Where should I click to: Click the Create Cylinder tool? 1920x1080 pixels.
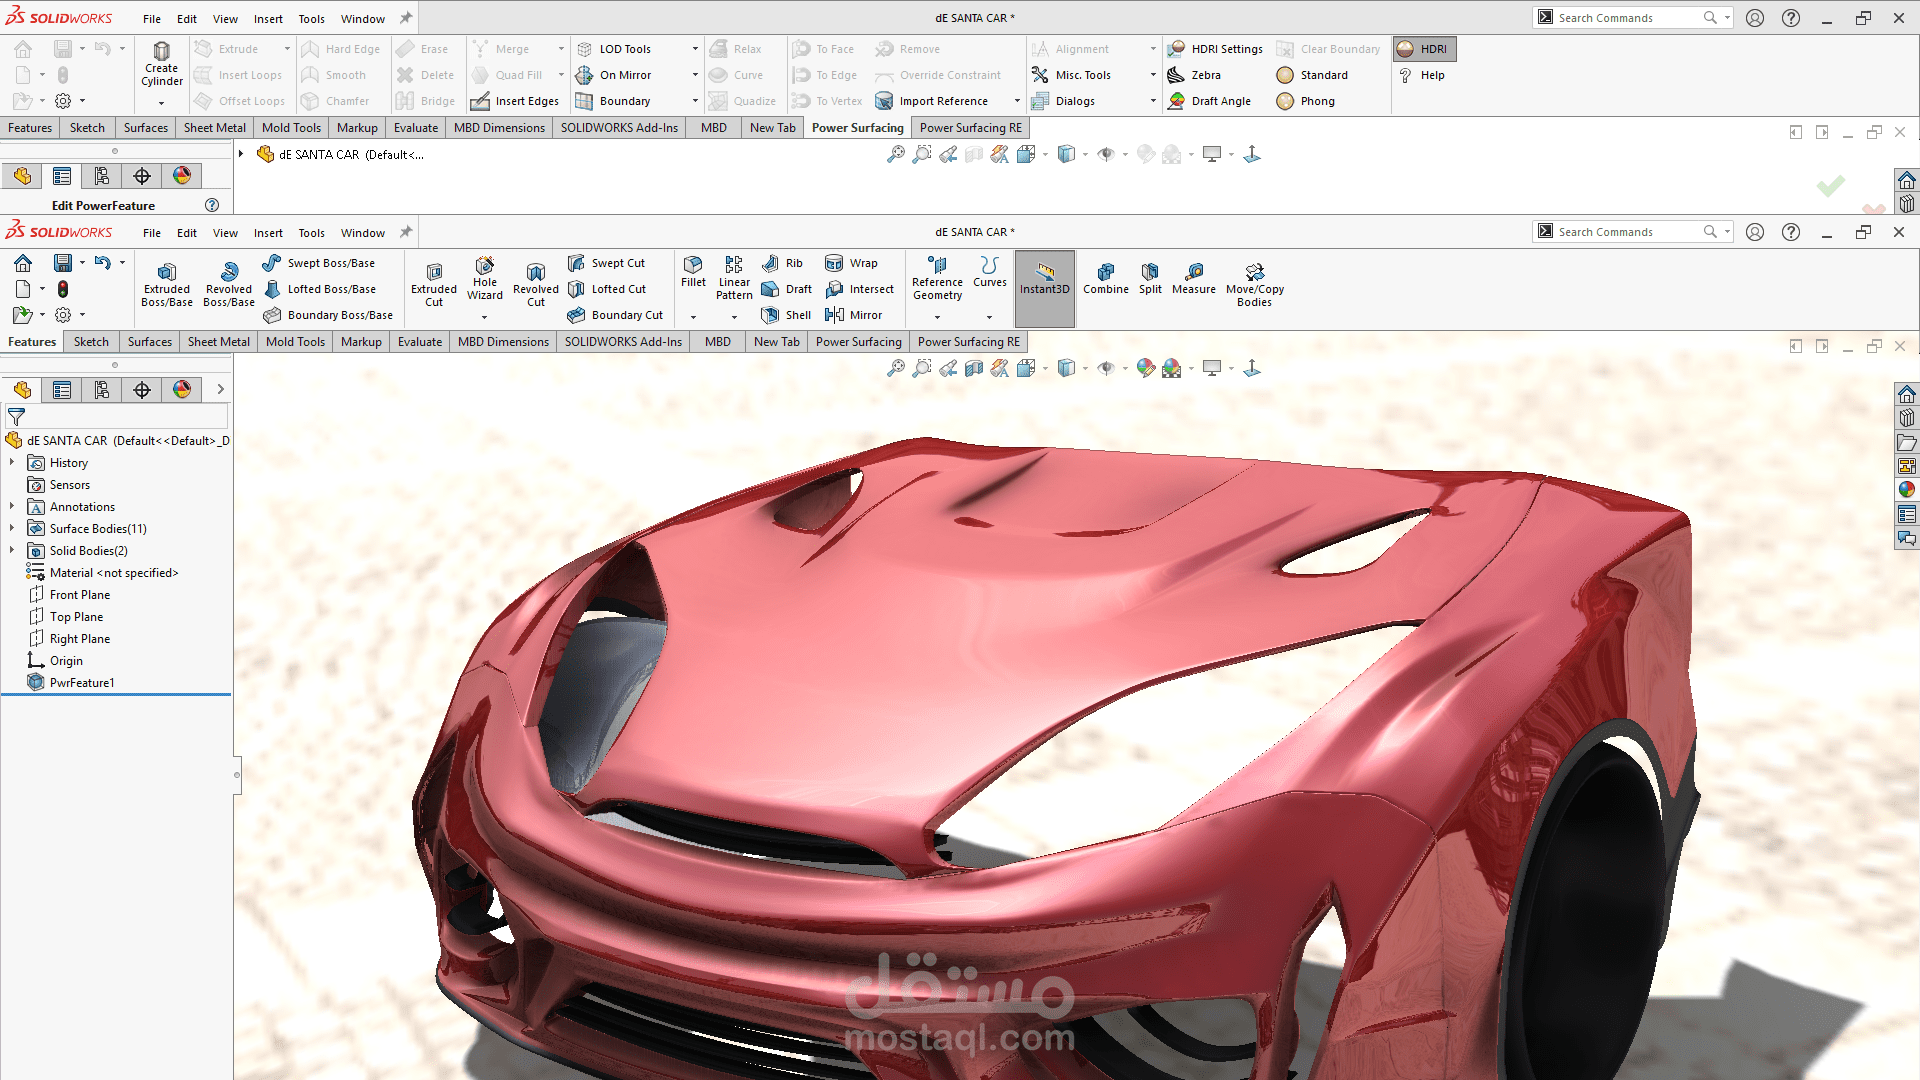161,64
